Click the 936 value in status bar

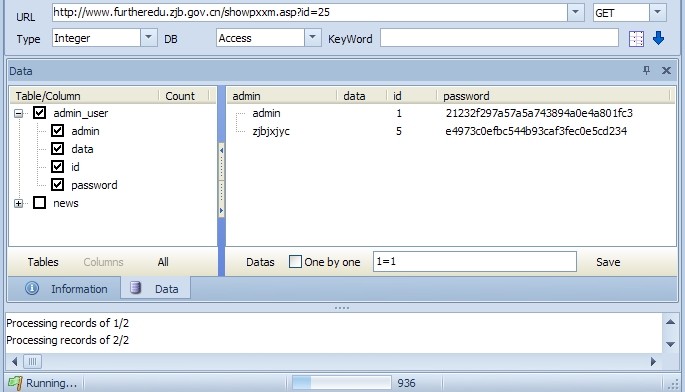pyautogui.click(x=406, y=383)
